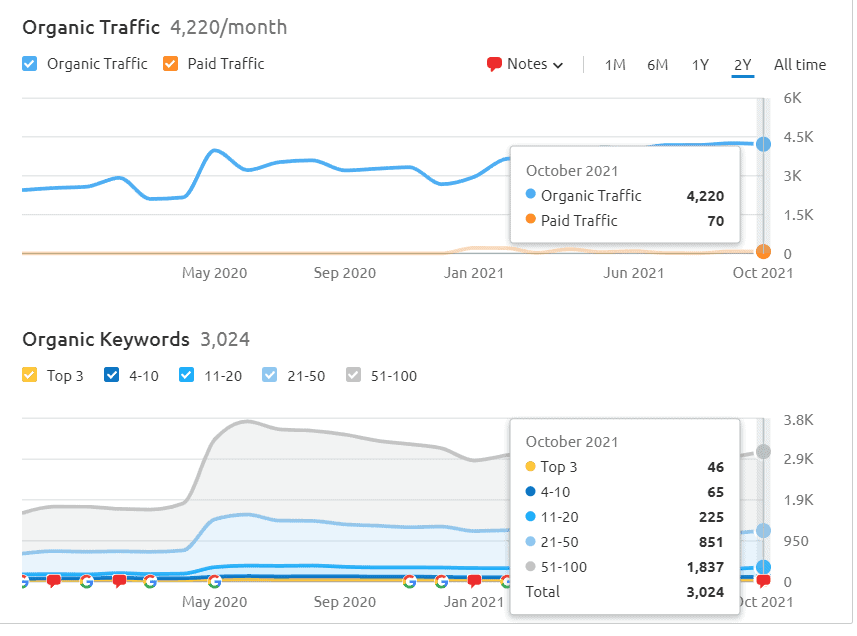The height and width of the screenshot is (636, 857).
Task: Click the Paid Traffic 70 tooltip value
Action: (715, 221)
